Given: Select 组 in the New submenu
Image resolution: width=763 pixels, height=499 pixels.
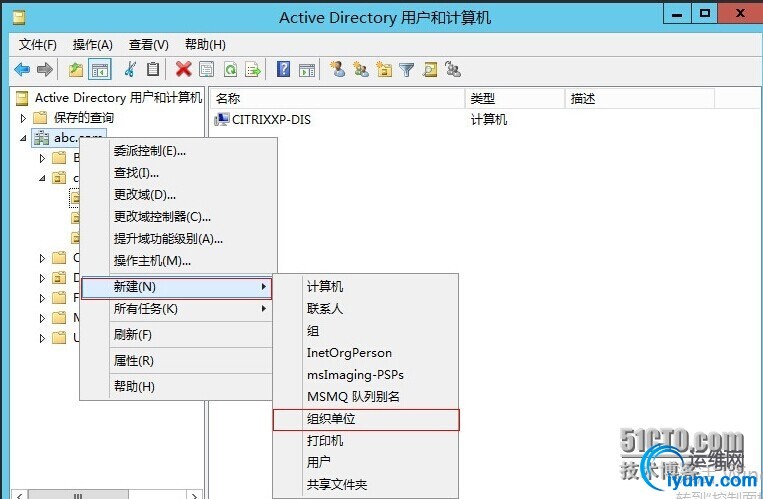Looking at the screenshot, I should pyautogui.click(x=365, y=331).
